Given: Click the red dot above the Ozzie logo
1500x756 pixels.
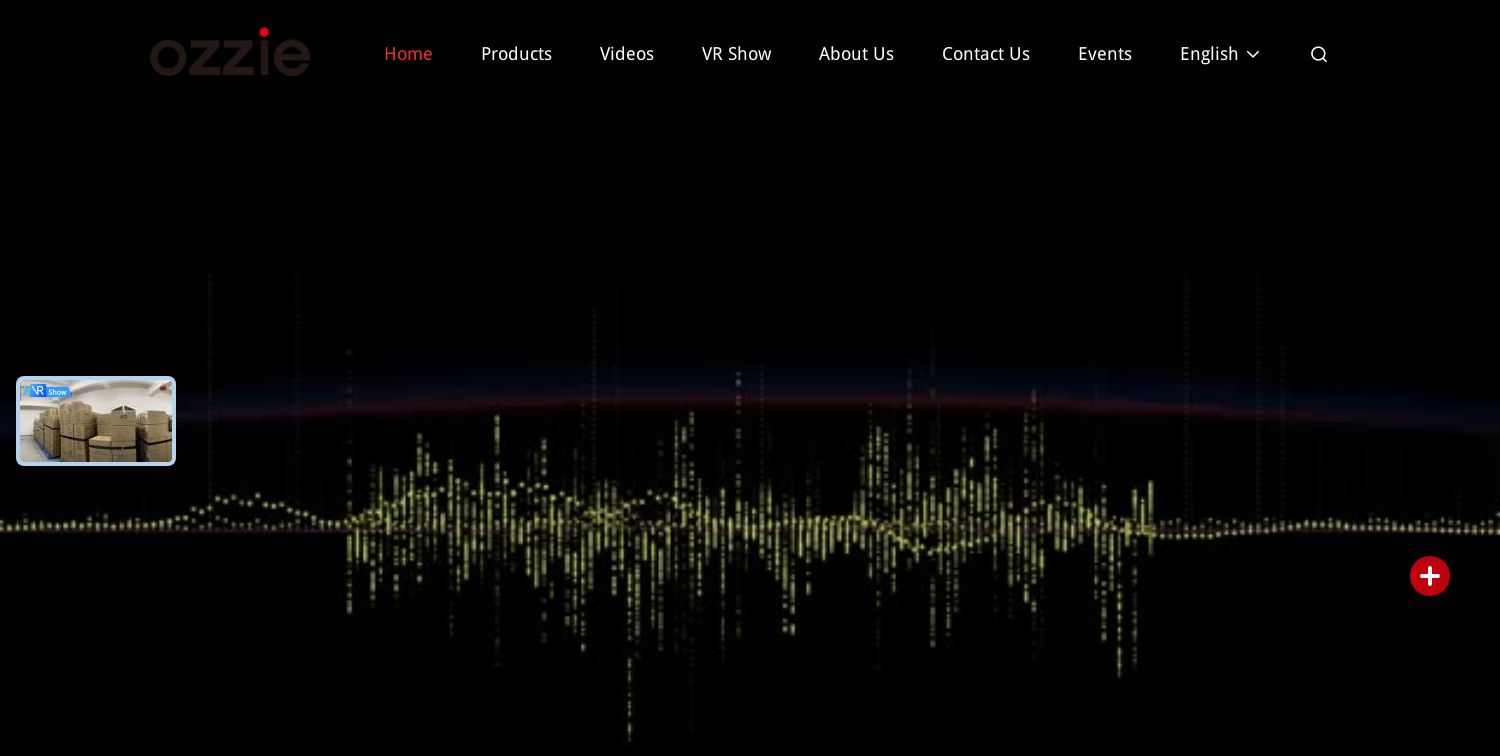Looking at the screenshot, I should (x=265, y=33).
